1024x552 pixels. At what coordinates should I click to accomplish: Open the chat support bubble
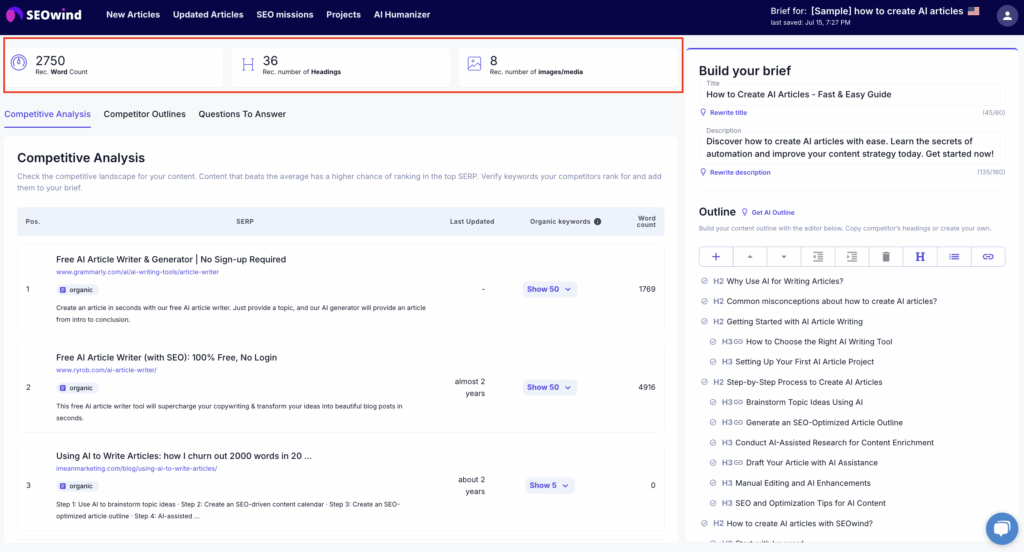coord(1000,528)
